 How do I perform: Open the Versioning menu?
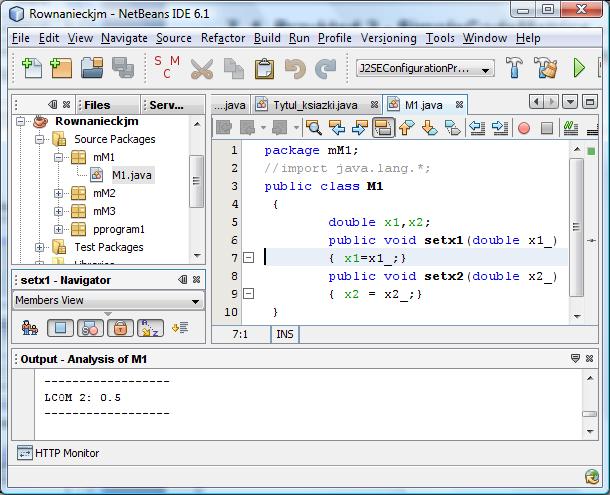388,38
